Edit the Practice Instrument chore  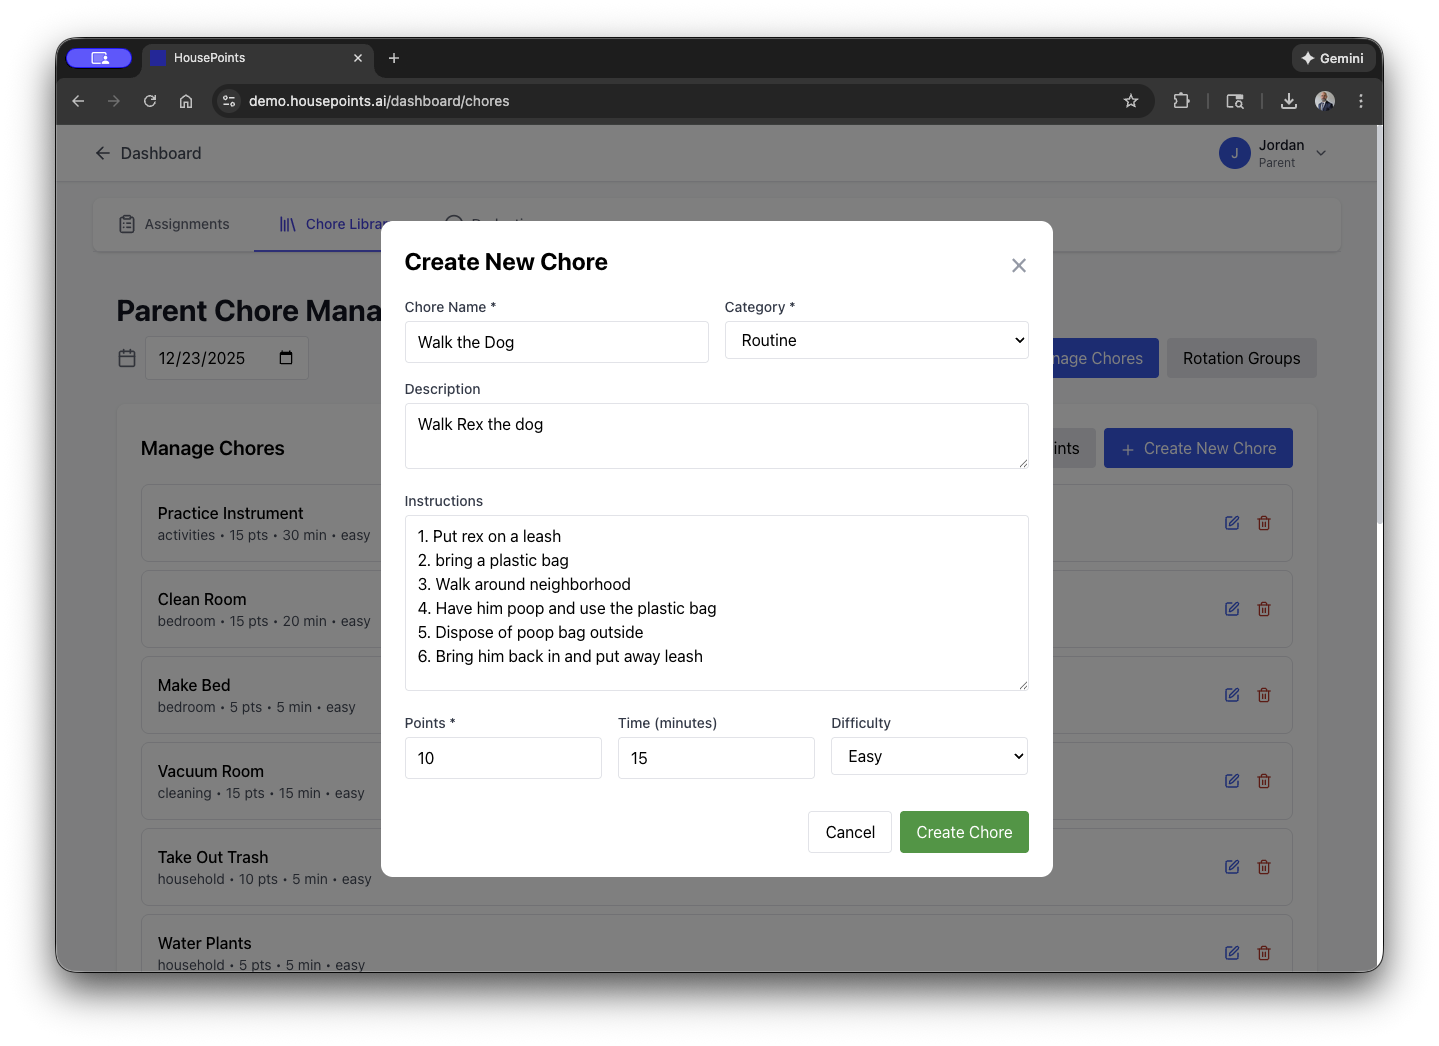[1232, 523]
